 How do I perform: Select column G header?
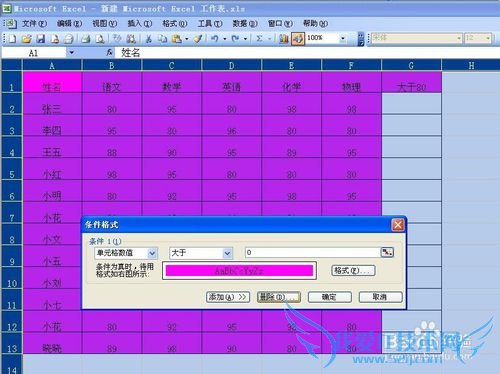coord(411,65)
